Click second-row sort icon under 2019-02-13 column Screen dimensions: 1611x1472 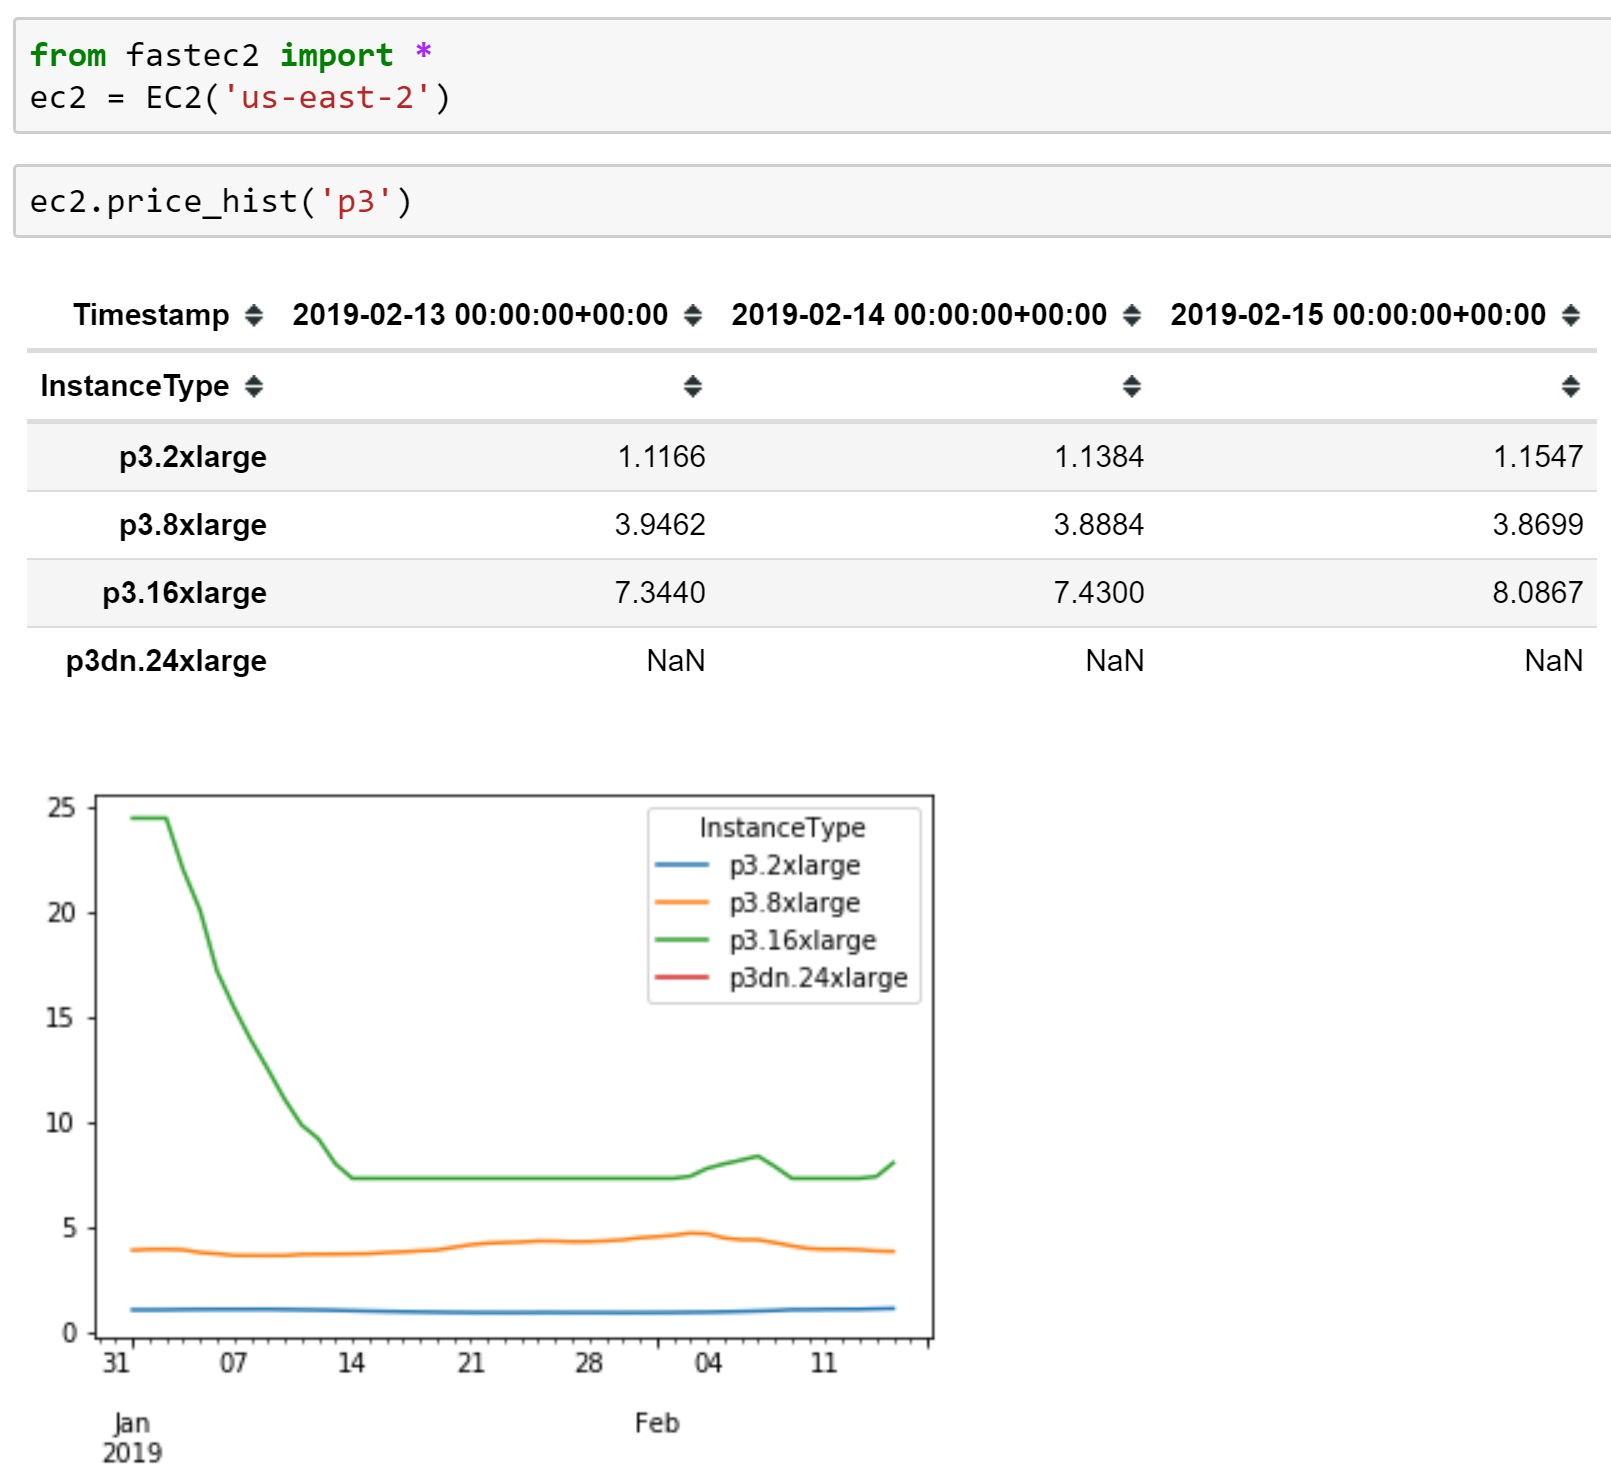[x=692, y=386]
